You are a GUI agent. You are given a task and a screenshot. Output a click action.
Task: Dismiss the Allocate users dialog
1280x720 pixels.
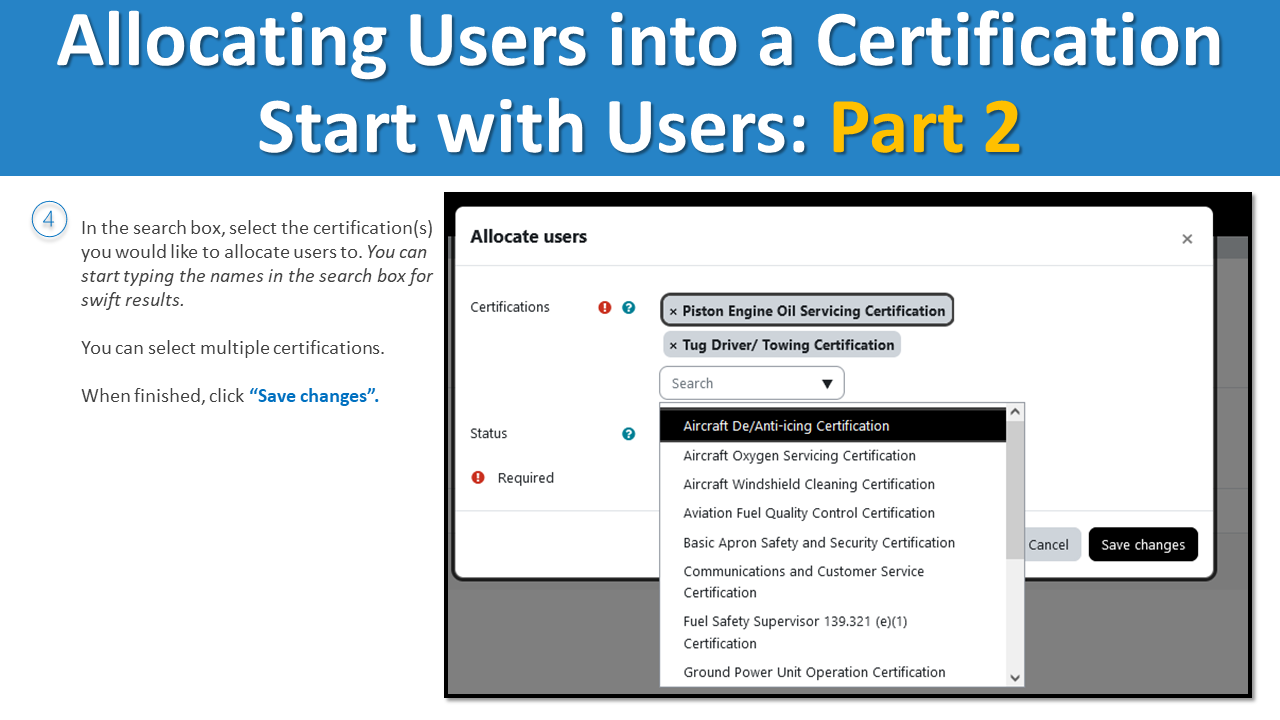tap(1187, 239)
